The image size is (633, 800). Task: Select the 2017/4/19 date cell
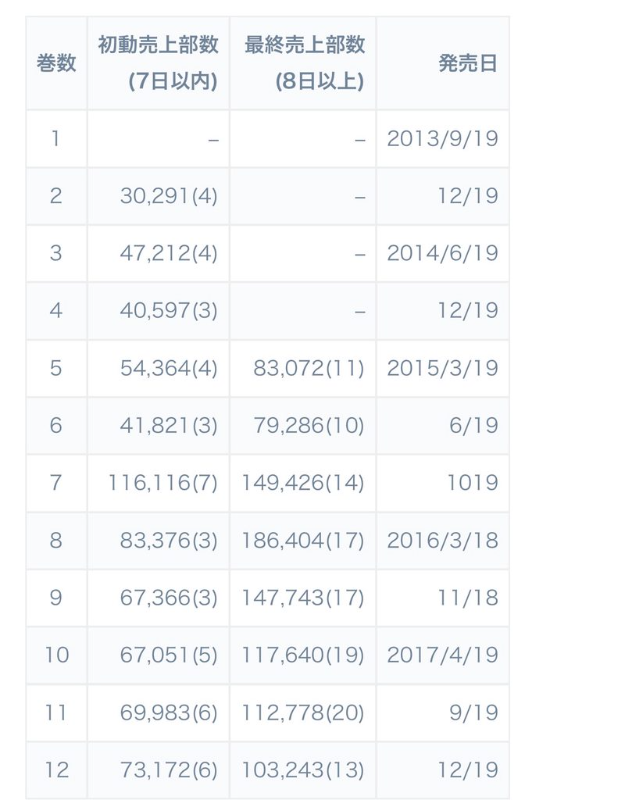(442, 655)
